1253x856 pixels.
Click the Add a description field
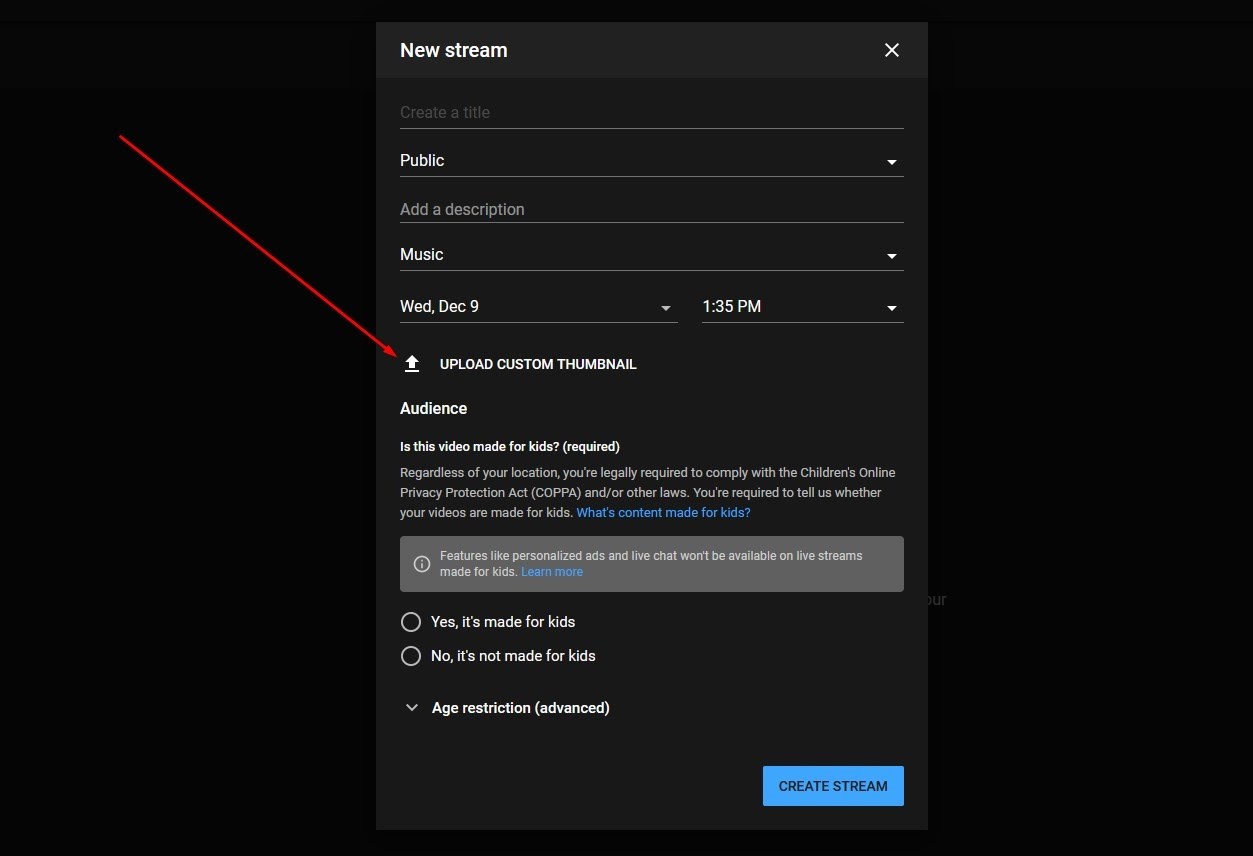coord(652,209)
